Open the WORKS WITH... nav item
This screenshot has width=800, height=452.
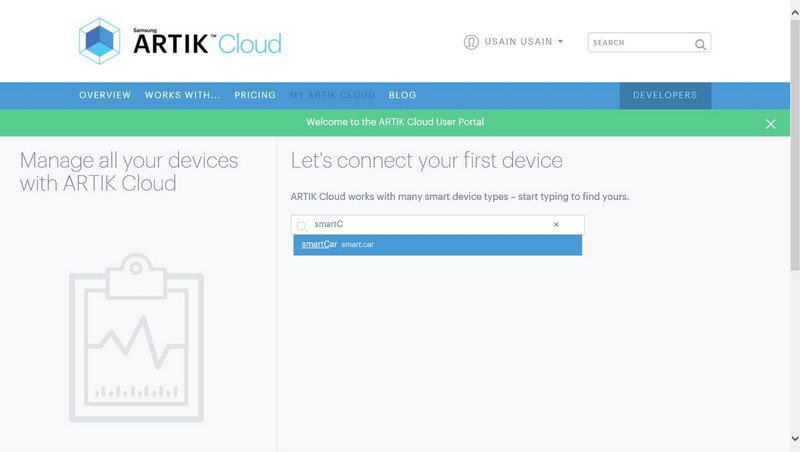183,95
